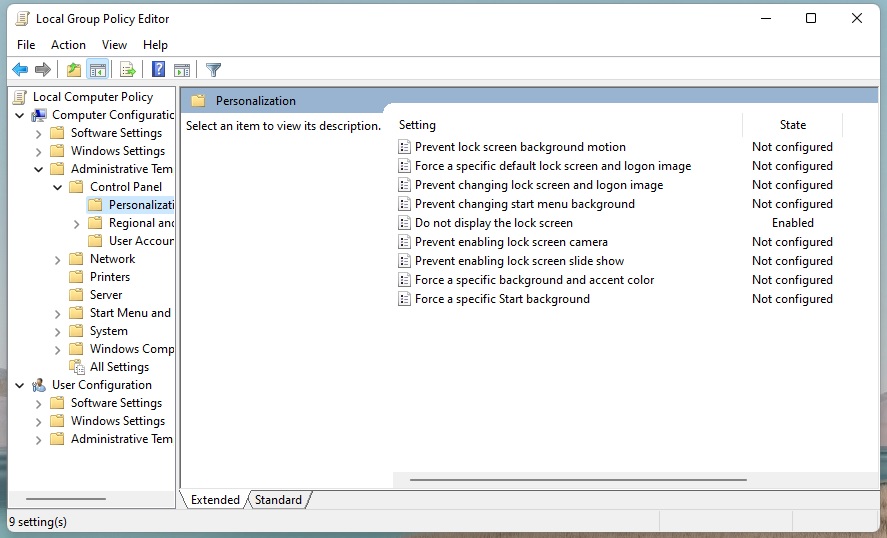The image size is (887, 538).
Task: Click horizontal scrollbar of the settings list
Action: pos(578,480)
